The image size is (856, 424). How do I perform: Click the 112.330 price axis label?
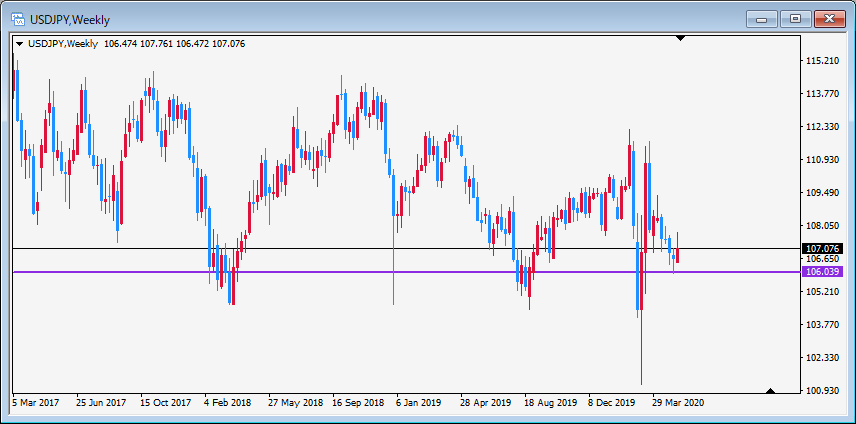tap(822, 127)
